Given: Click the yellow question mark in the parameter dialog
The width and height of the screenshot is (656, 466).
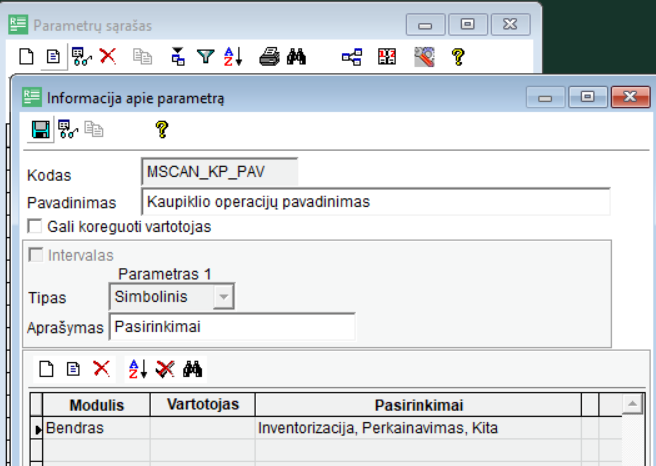Looking at the screenshot, I should [x=161, y=129].
